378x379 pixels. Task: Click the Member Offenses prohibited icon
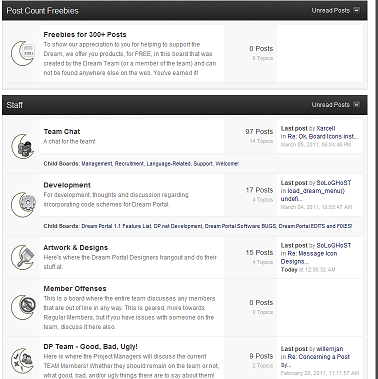click(23, 307)
